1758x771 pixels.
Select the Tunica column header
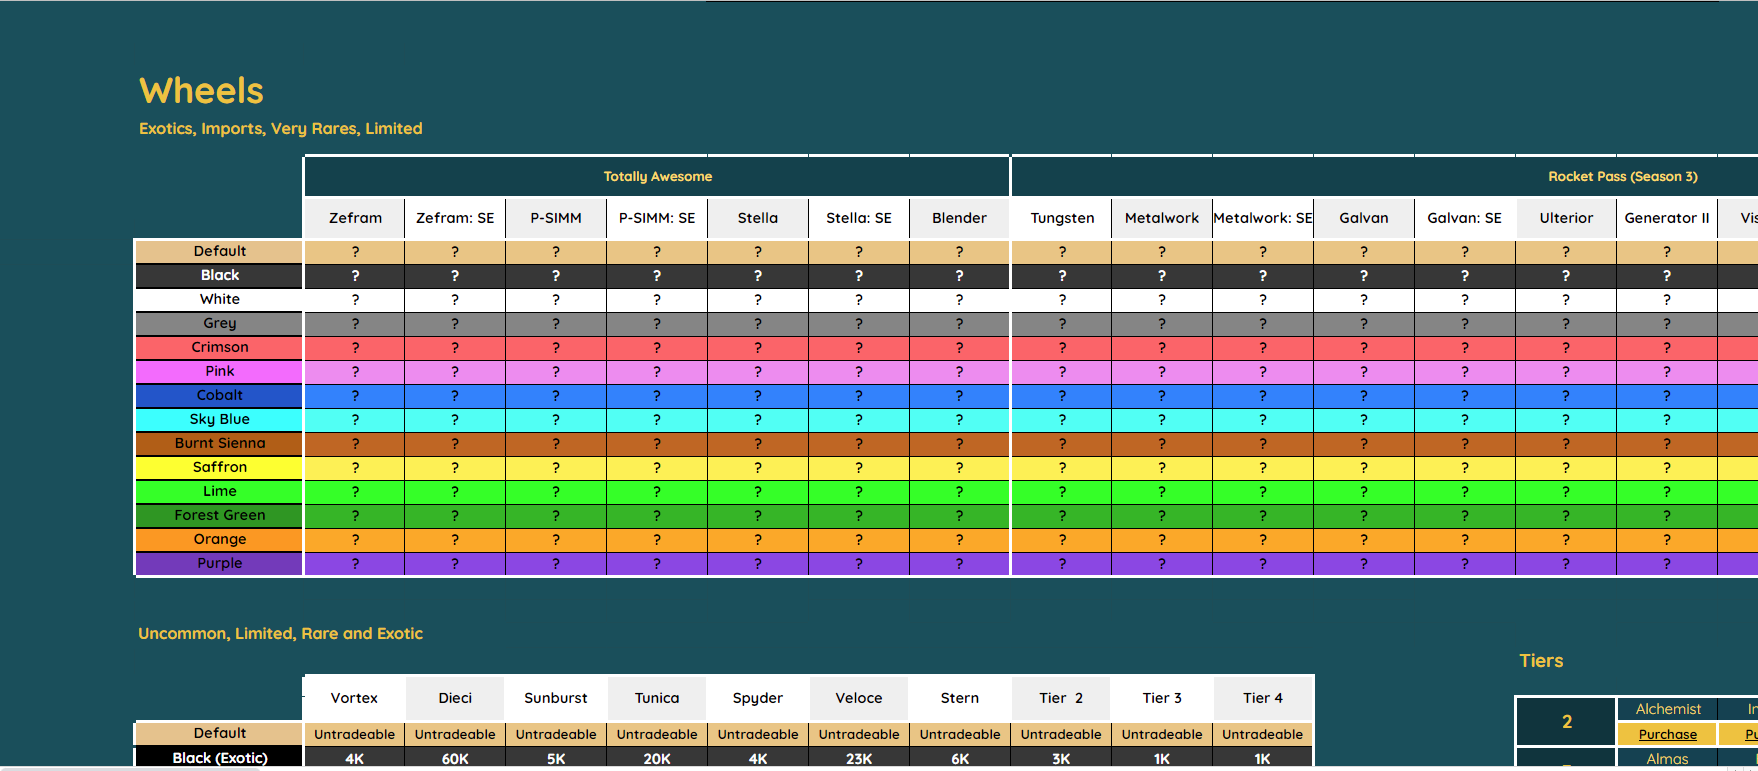(657, 698)
